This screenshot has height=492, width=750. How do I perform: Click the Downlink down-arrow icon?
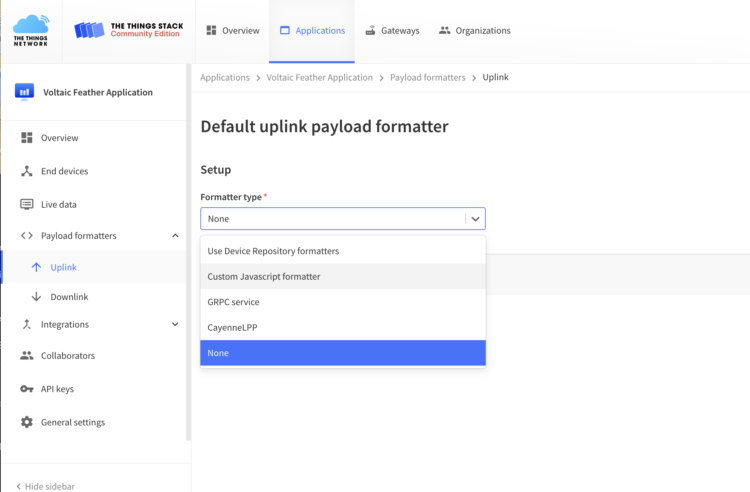tap(36, 296)
